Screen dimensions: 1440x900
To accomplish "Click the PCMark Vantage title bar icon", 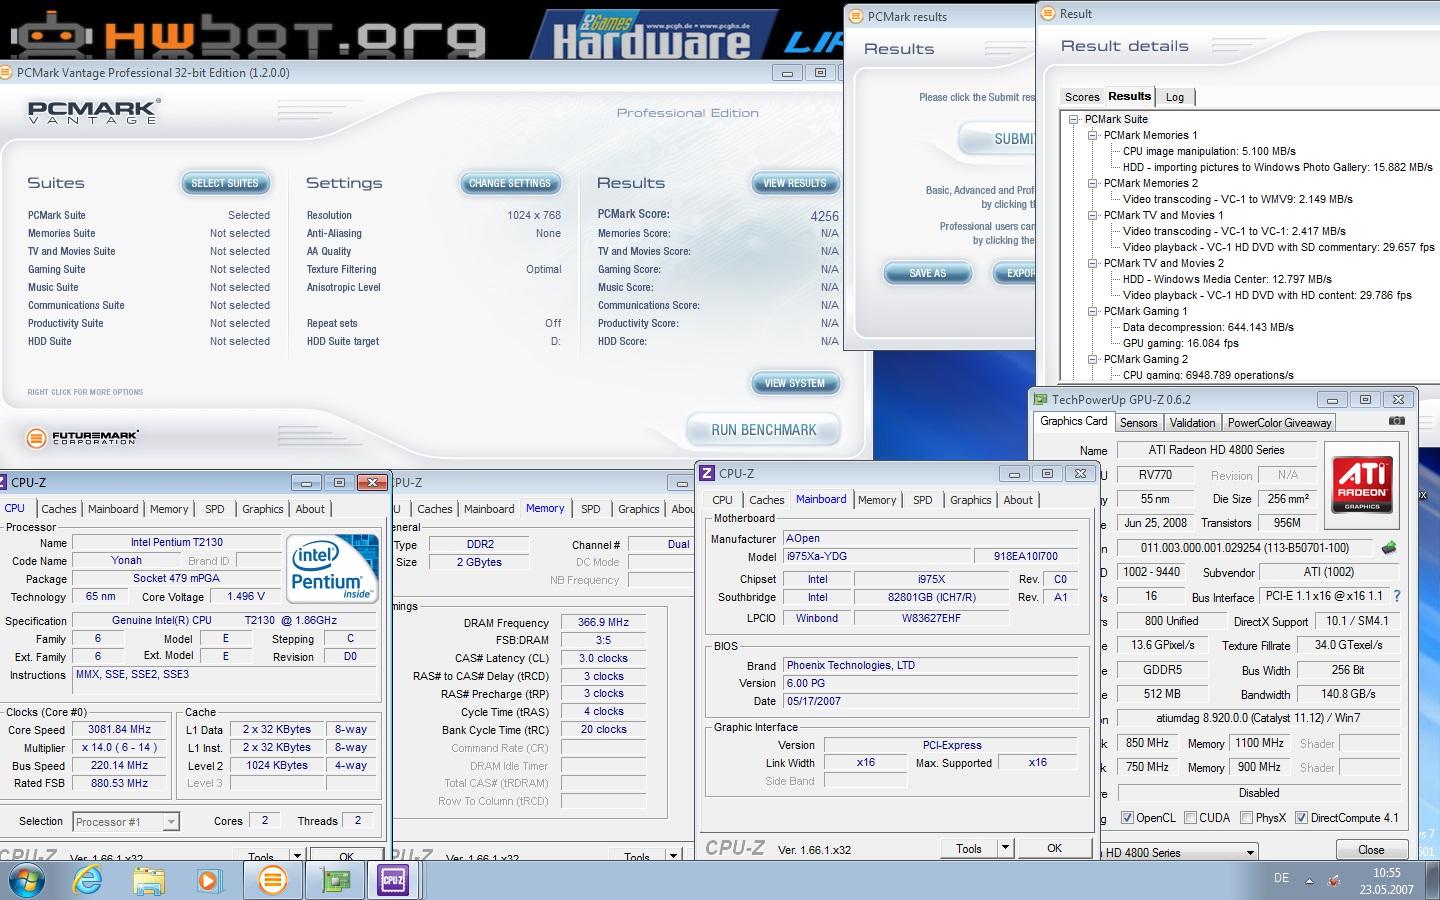I will coord(5,73).
